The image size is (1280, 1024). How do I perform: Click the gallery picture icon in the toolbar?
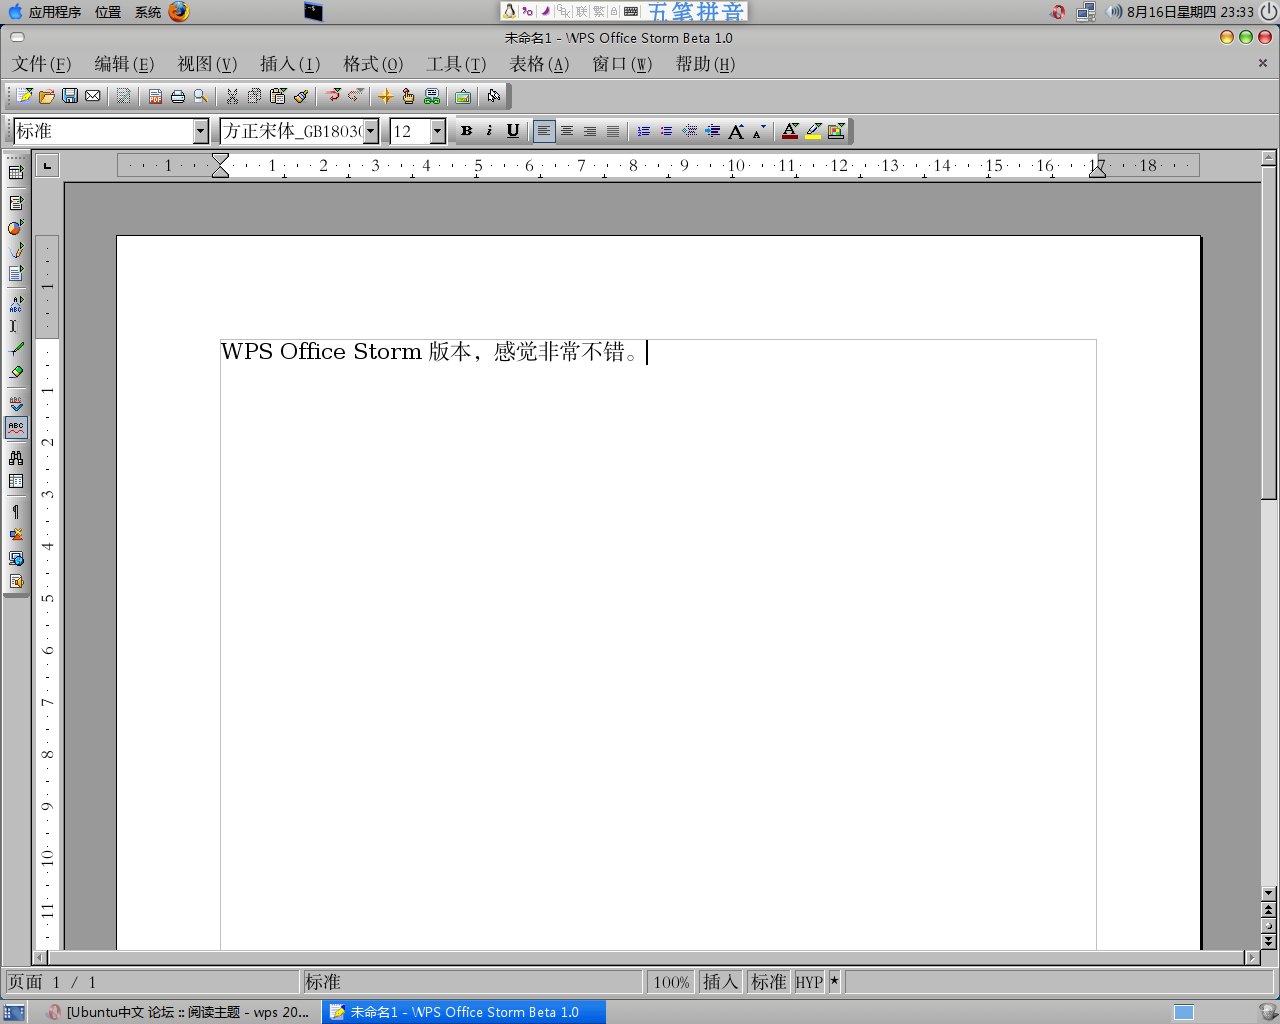(462, 96)
